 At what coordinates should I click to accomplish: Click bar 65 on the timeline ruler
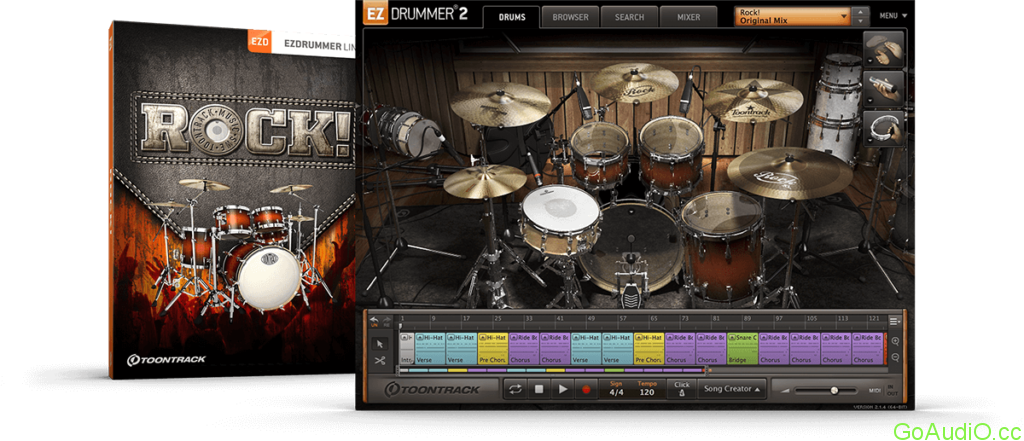point(654,319)
